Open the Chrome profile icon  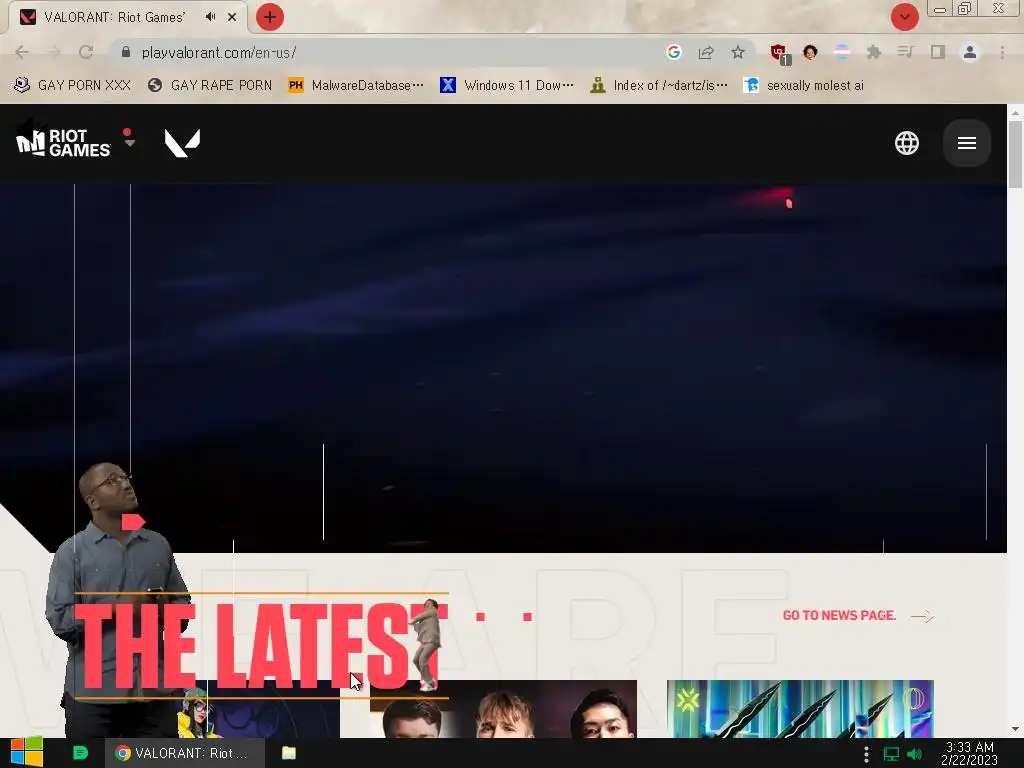(970, 52)
